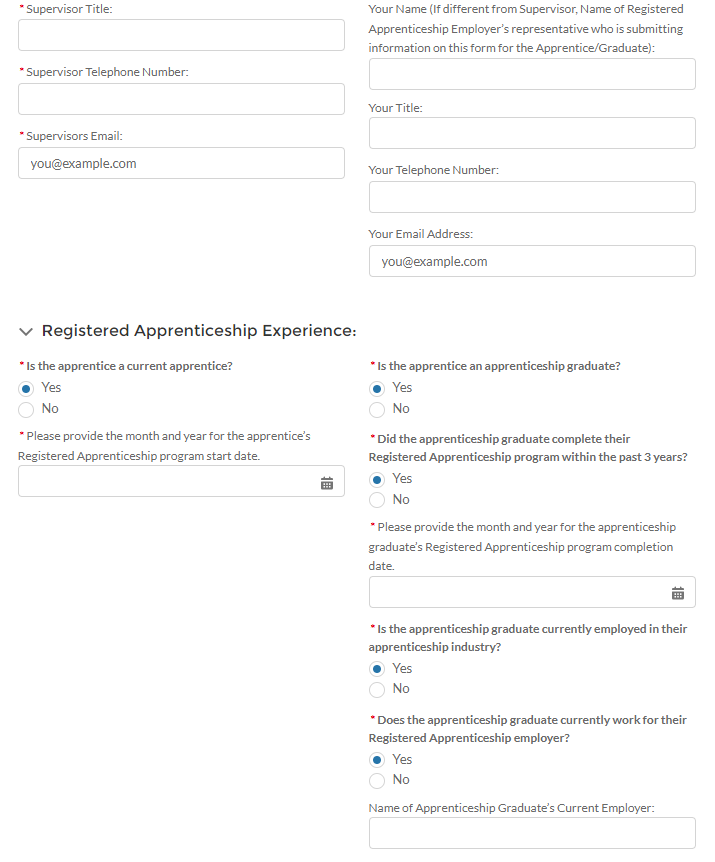Click the Your Email Address field
The width and height of the screenshot is (715, 862).
coord(532,261)
